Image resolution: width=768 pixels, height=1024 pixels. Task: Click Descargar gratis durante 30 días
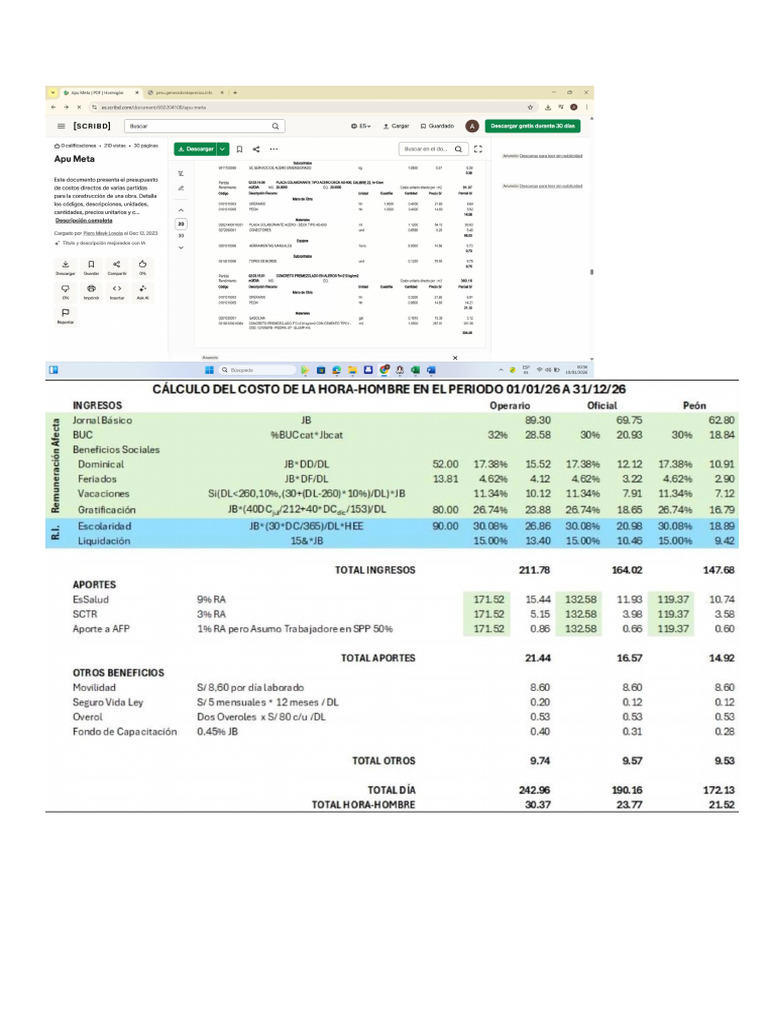coord(532,126)
